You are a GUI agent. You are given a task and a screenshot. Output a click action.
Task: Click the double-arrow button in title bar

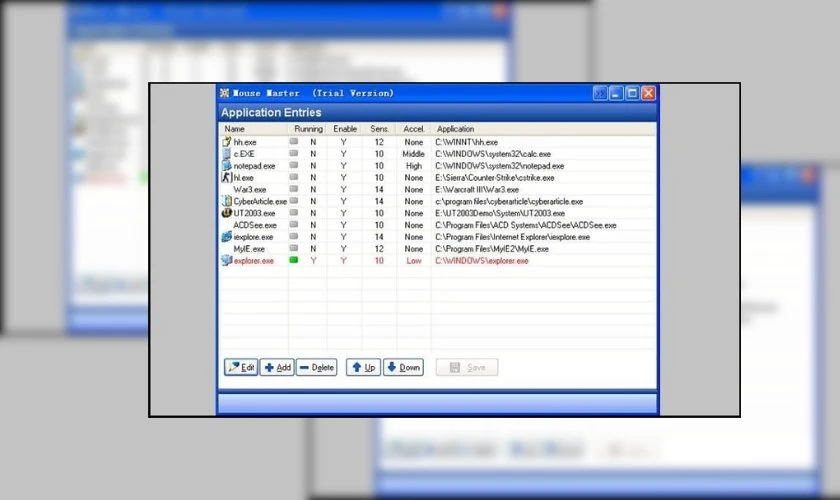(x=600, y=93)
